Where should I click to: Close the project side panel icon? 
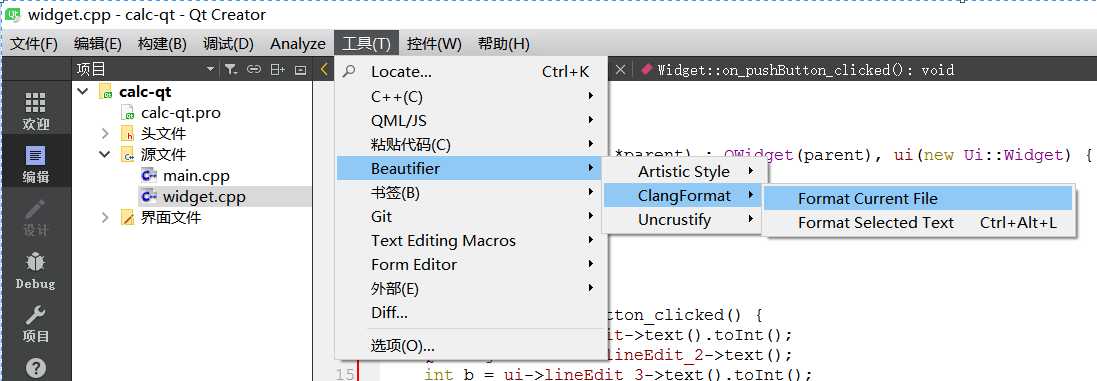[x=301, y=69]
